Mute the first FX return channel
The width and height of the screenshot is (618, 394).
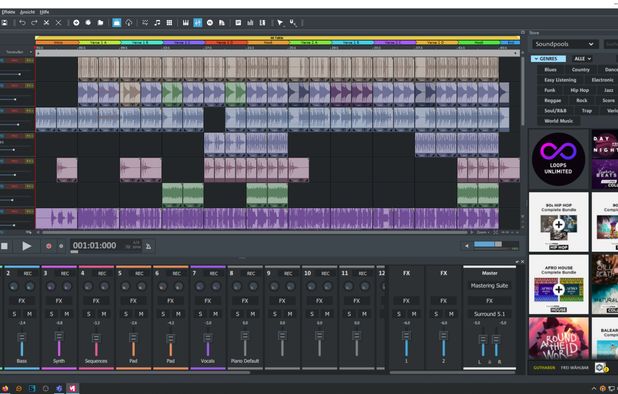414,314
